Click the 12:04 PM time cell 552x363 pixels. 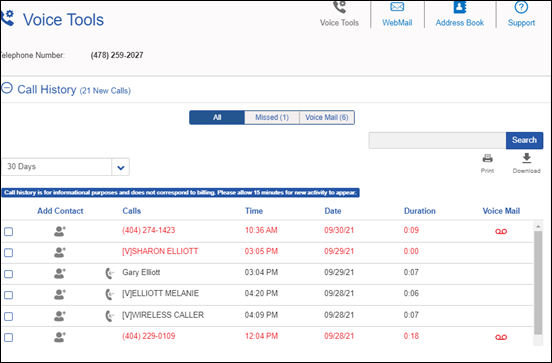[x=261, y=336]
